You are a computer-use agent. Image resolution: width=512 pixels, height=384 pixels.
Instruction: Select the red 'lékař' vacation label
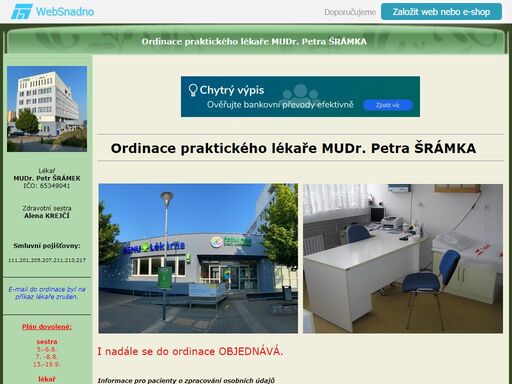[x=47, y=379]
